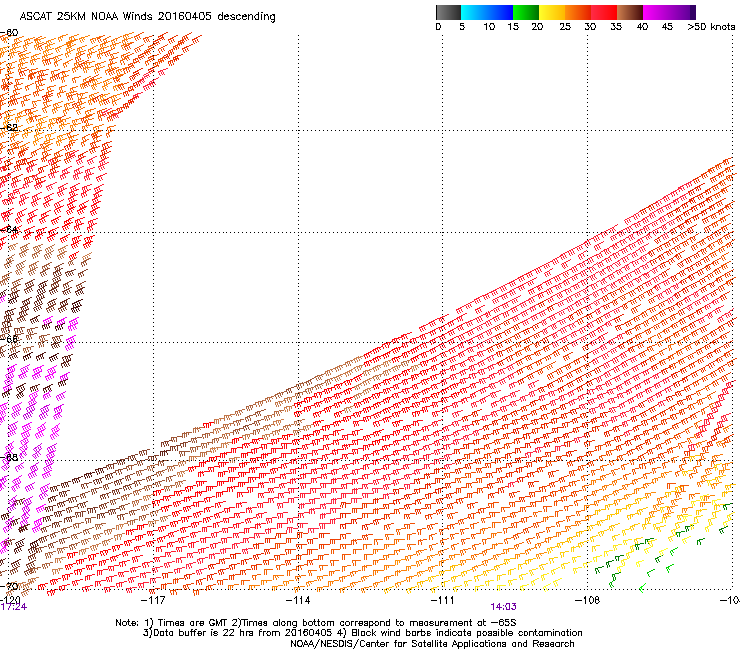The width and height of the screenshot is (740, 650).
Task: Click the magenta 40-45 knots legend segment
Action: pos(656,12)
